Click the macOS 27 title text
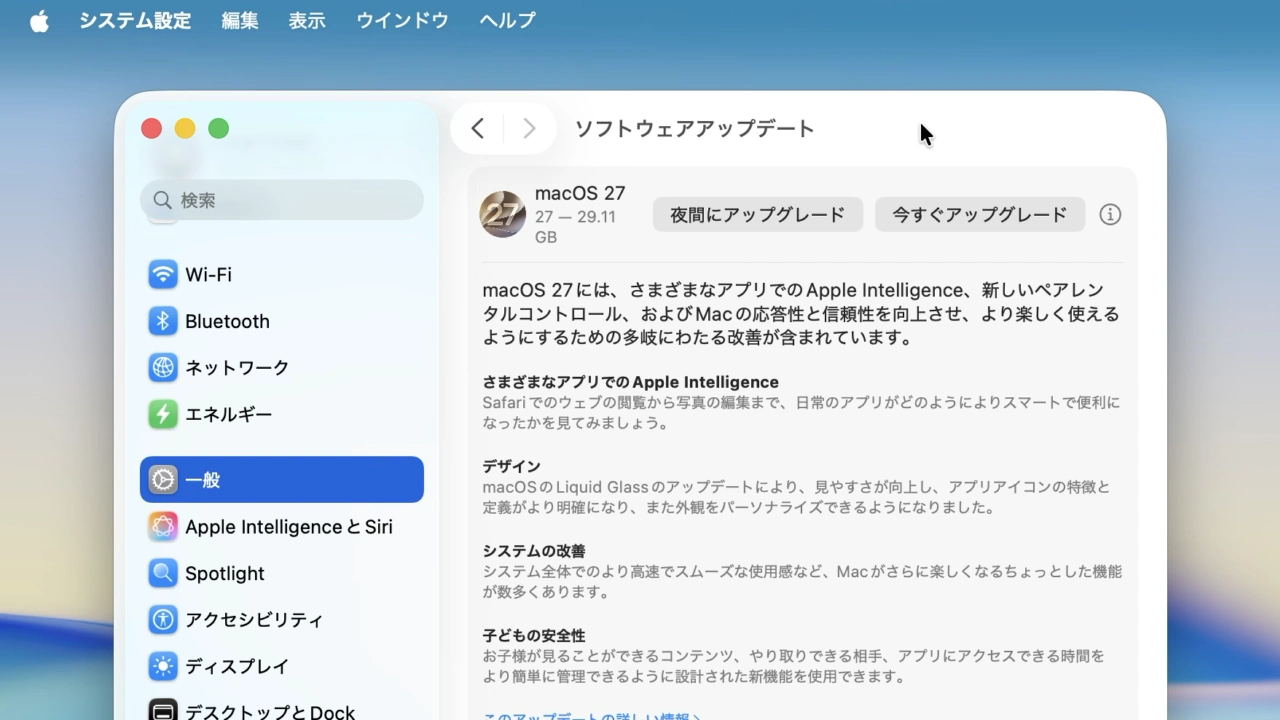The image size is (1280, 720). 580,193
